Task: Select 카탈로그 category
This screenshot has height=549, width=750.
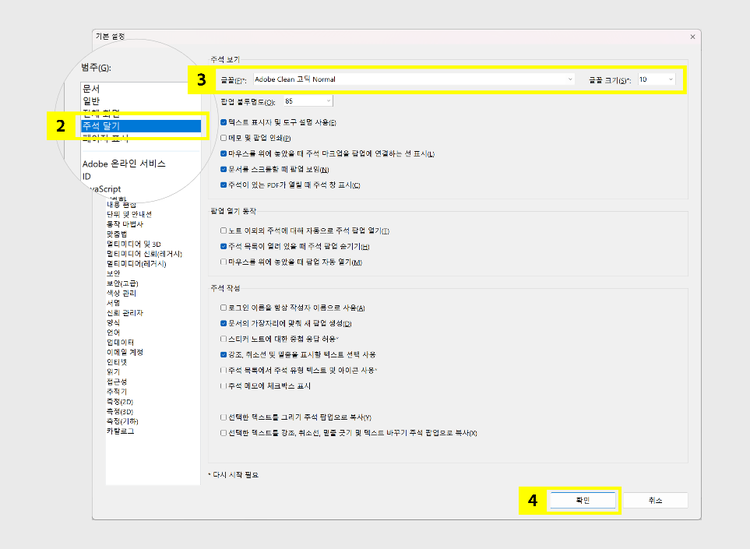Action: tap(120, 431)
